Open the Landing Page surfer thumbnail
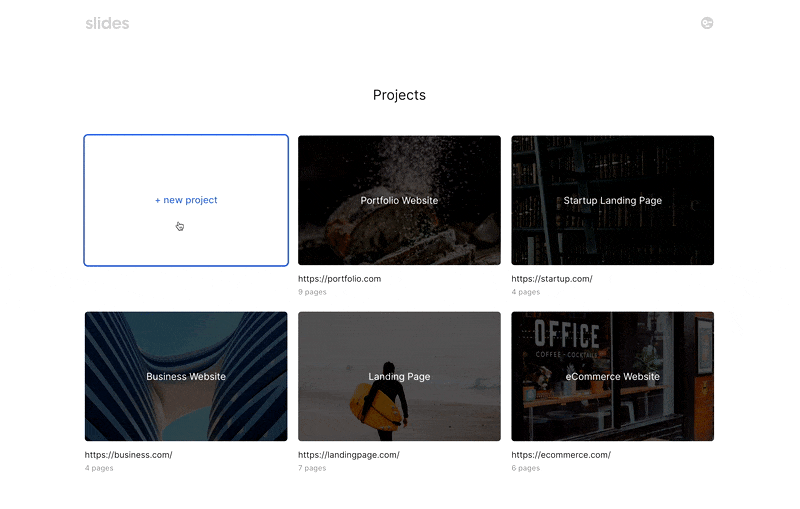This screenshot has height=509, width=800. [399, 376]
